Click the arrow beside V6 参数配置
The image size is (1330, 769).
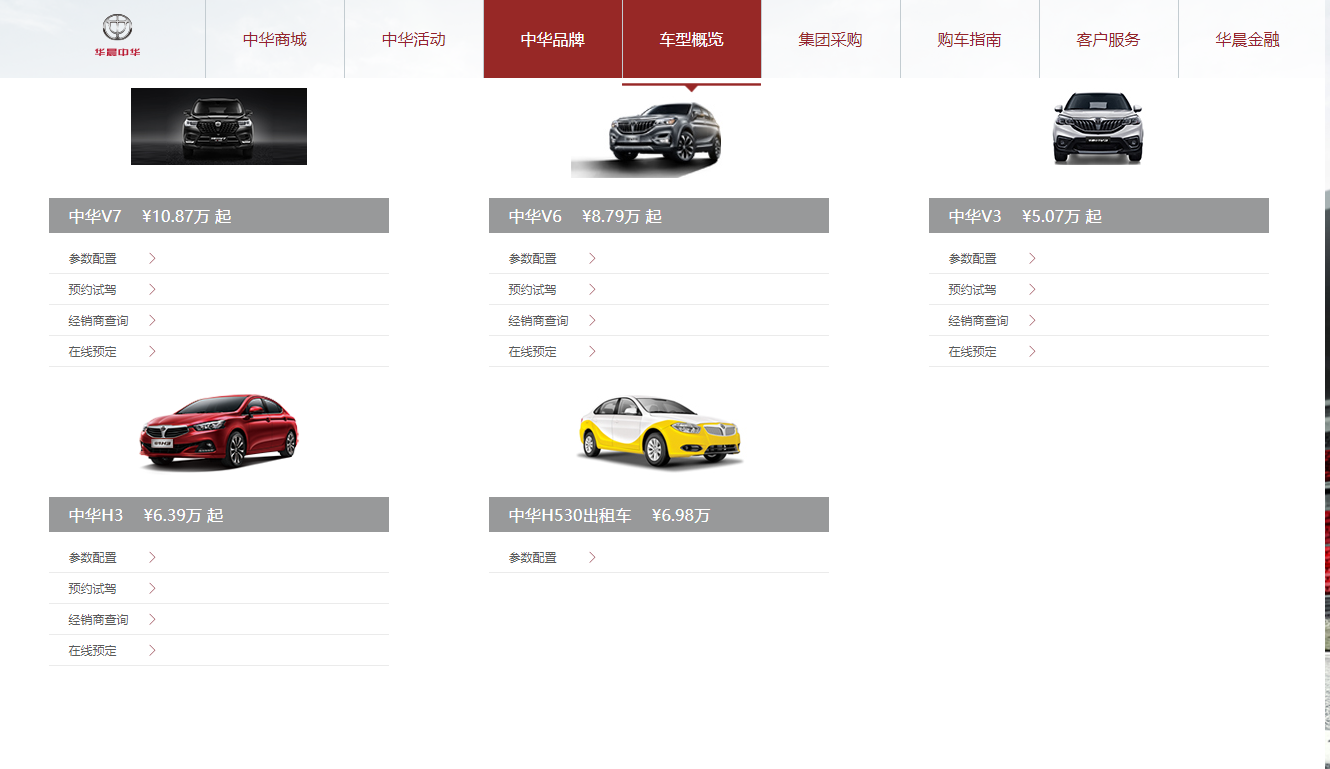(x=592, y=258)
